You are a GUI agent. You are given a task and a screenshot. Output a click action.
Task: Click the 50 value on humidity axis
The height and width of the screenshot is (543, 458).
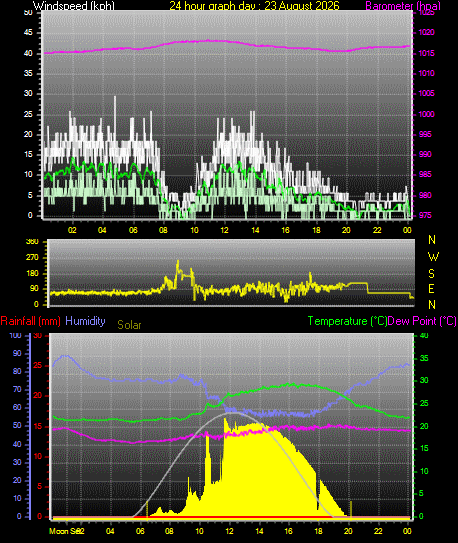(x=17, y=426)
